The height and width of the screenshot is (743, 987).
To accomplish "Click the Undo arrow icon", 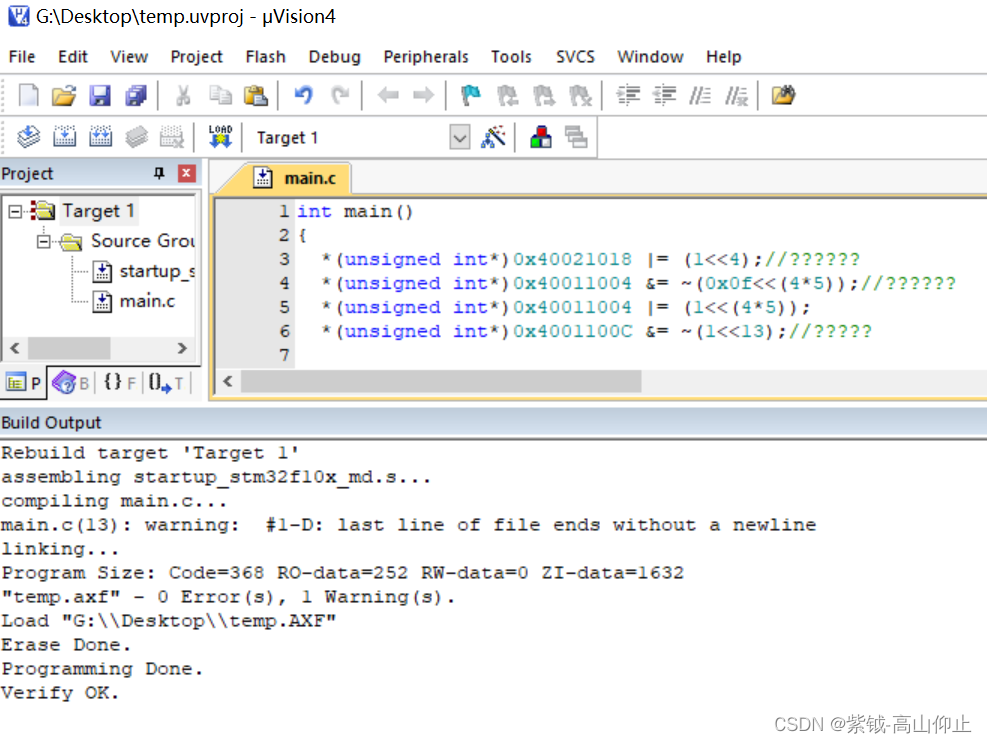I will tap(304, 96).
